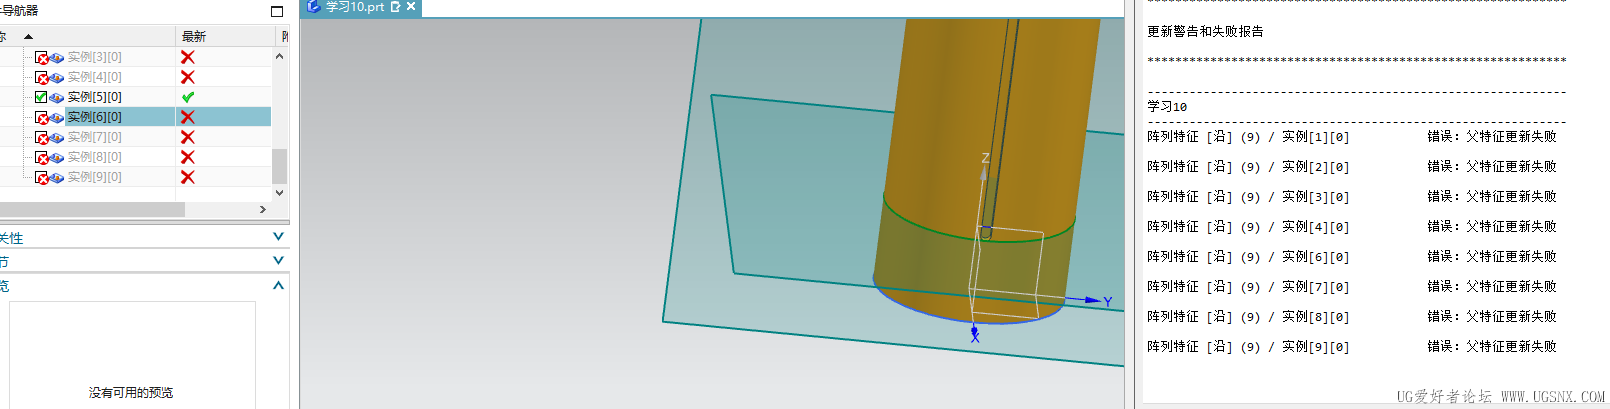Expand the 相关性 dependencies section
Screen dimensions: 1610x409
point(278,237)
